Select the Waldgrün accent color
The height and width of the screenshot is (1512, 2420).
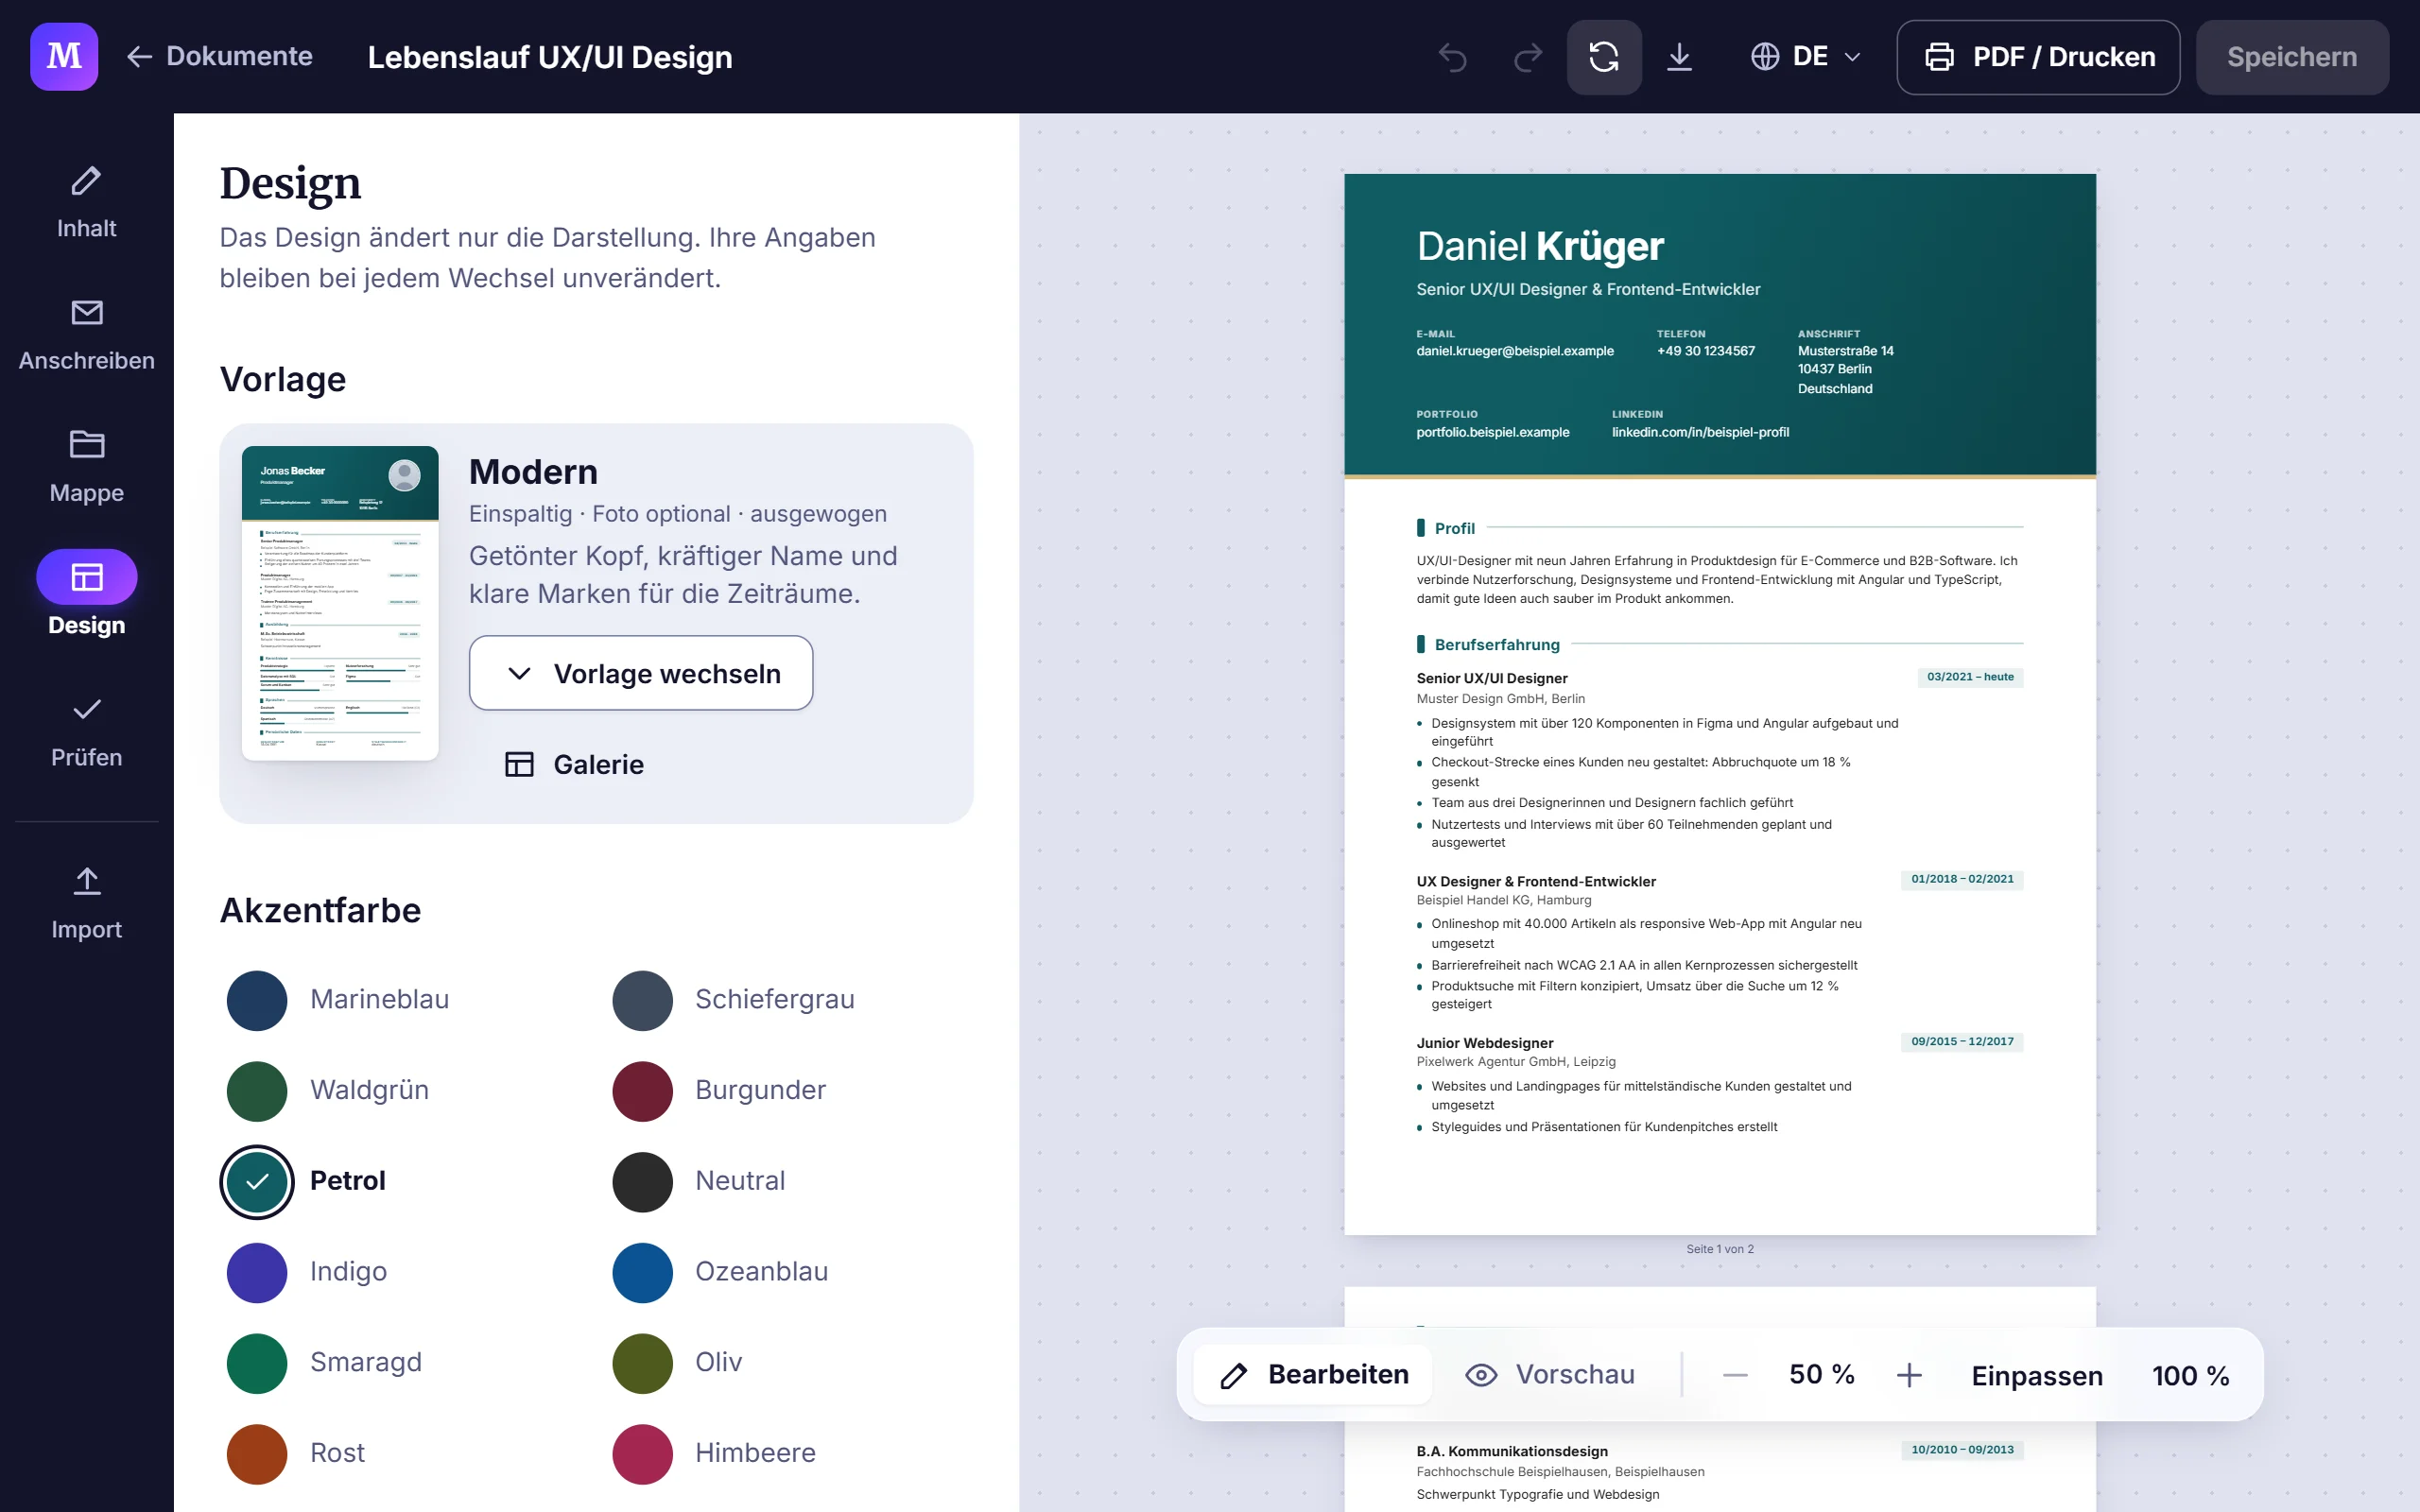pyautogui.click(x=329, y=1090)
